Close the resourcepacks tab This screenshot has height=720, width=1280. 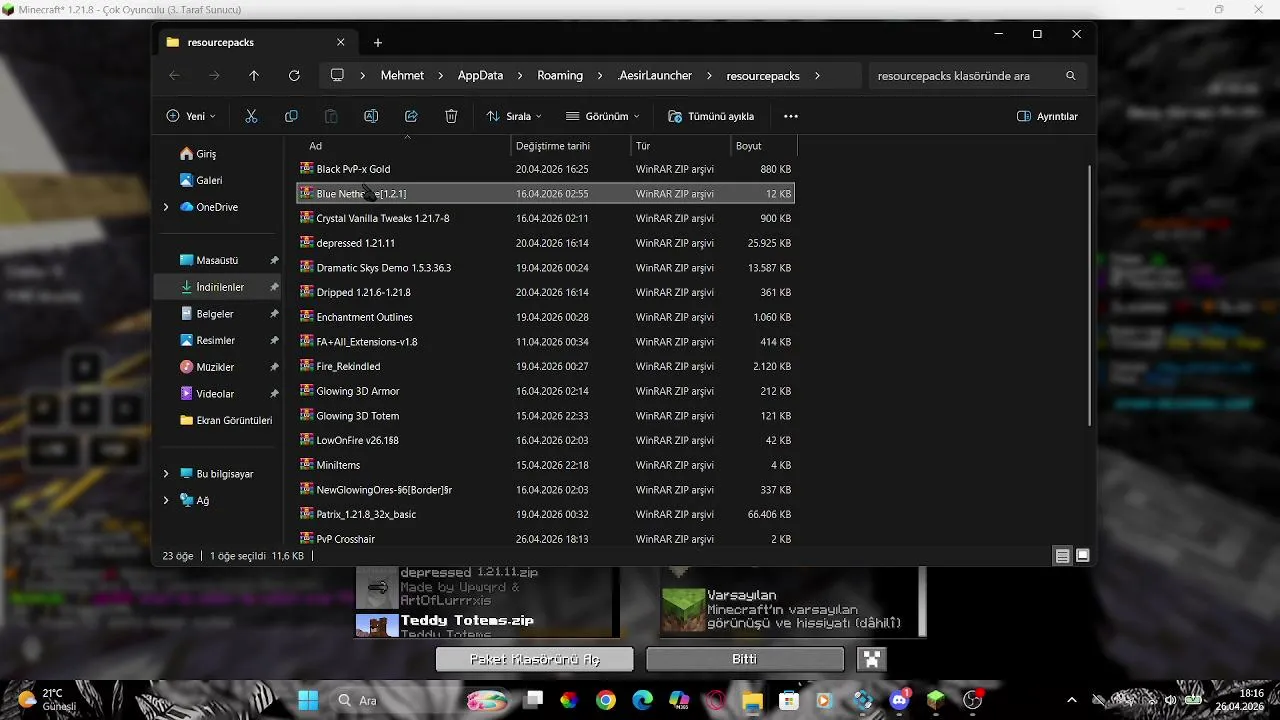[340, 42]
